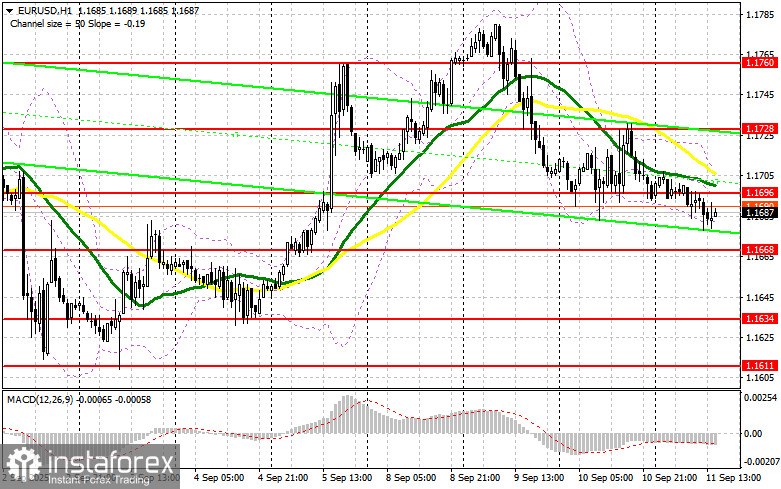
Task: Select the red 1.1760 price level label
Action: pyautogui.click(x=760, y=63)
